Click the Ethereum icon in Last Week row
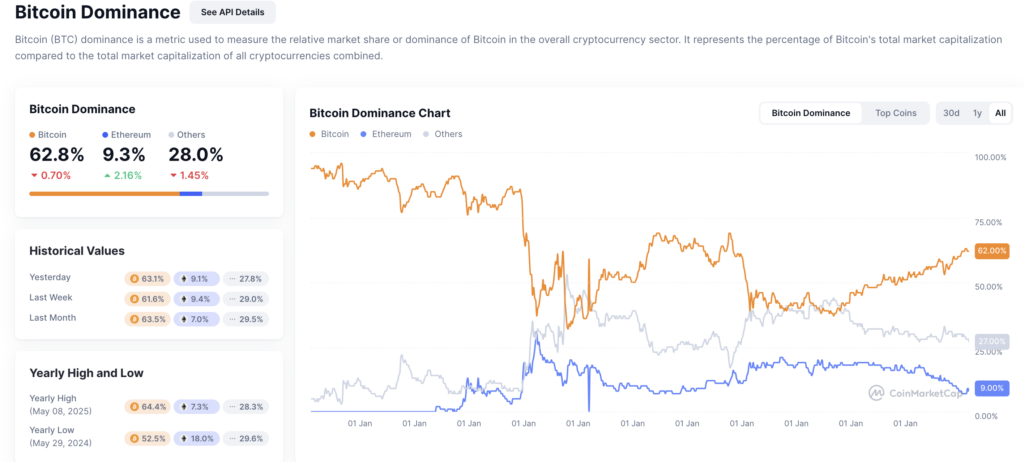 (182, 299)
